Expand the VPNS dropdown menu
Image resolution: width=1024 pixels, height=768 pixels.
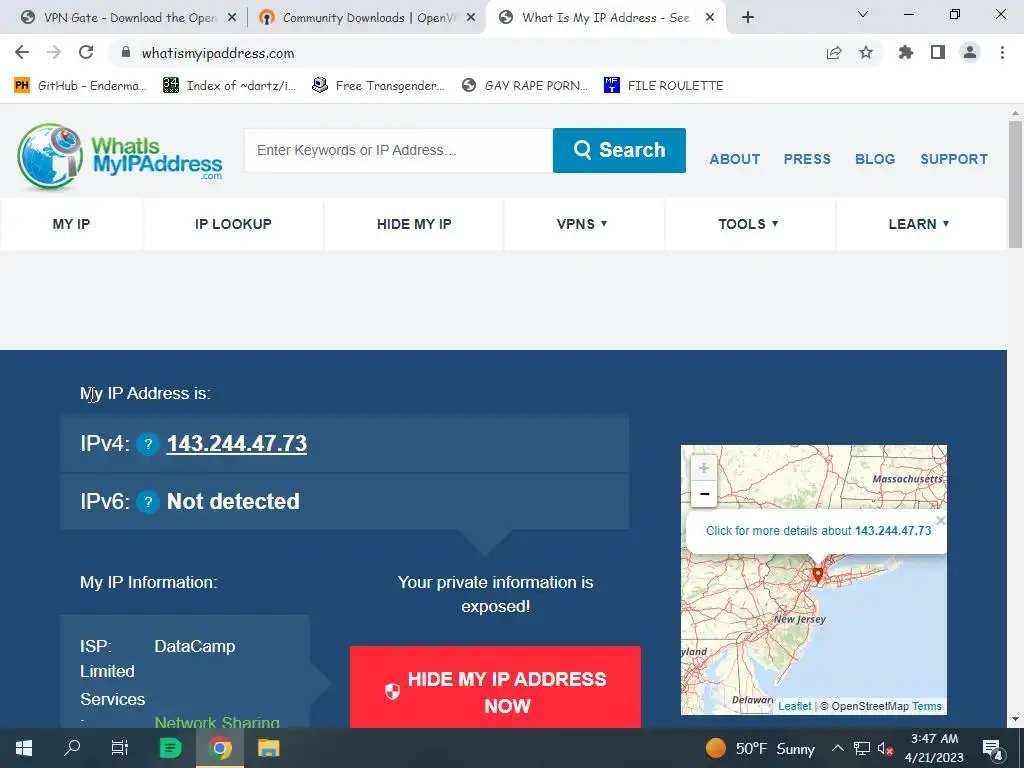point(582,224)
